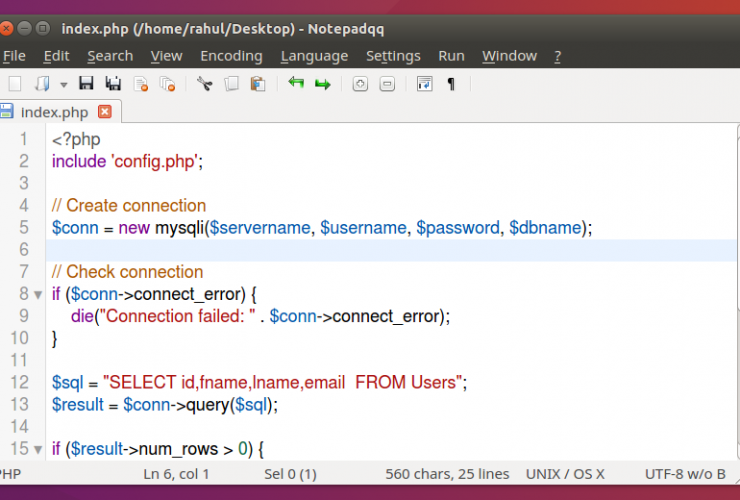Click the Zoom In toolbar icon

[x=360, y=84]
